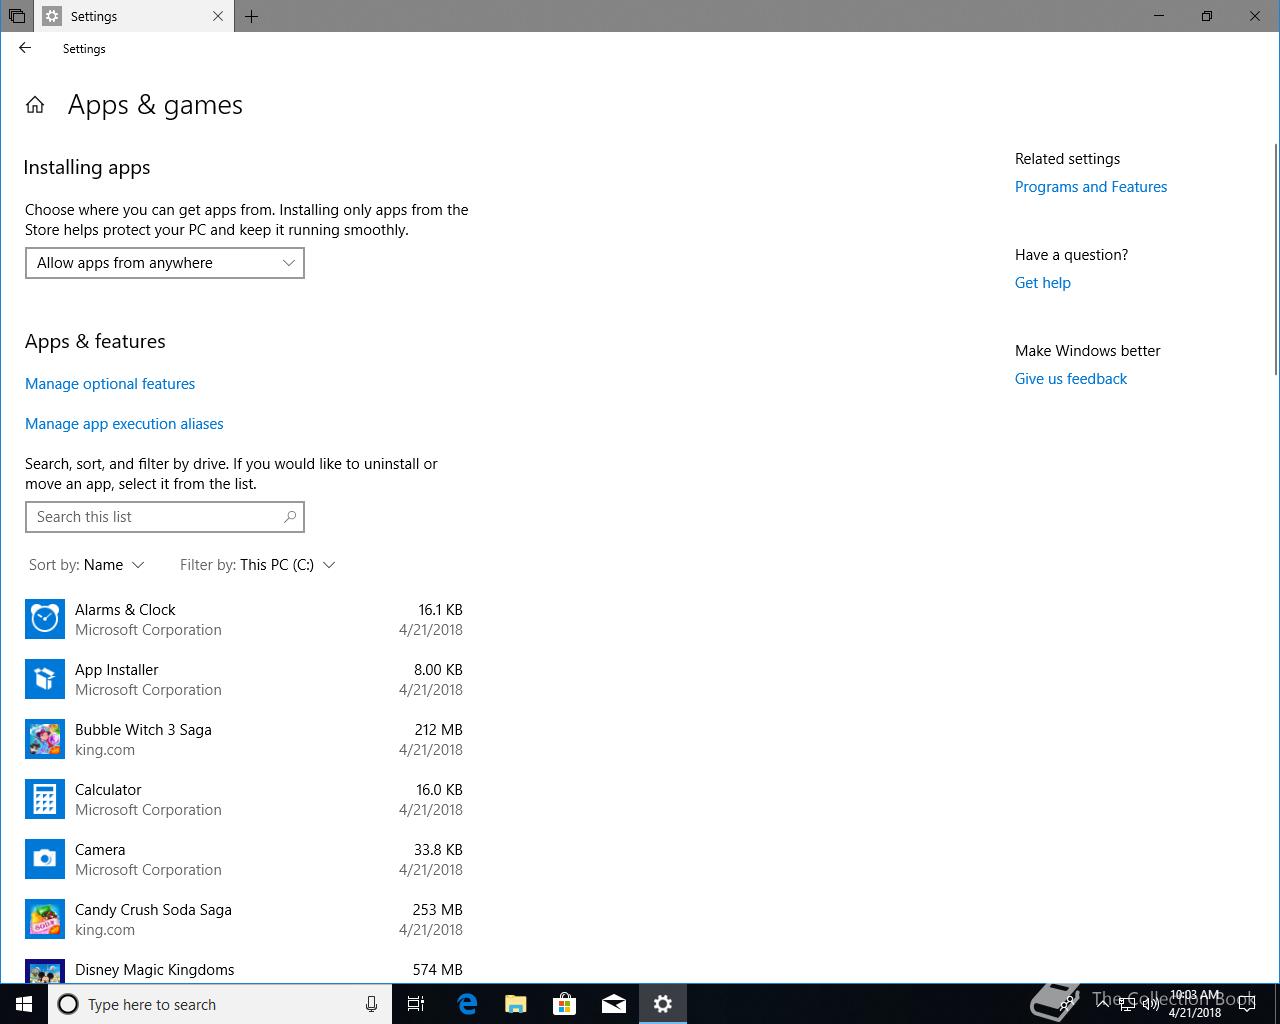Select the Camera app icon
Viewport: 1280px width, 1024px height.
45,859
